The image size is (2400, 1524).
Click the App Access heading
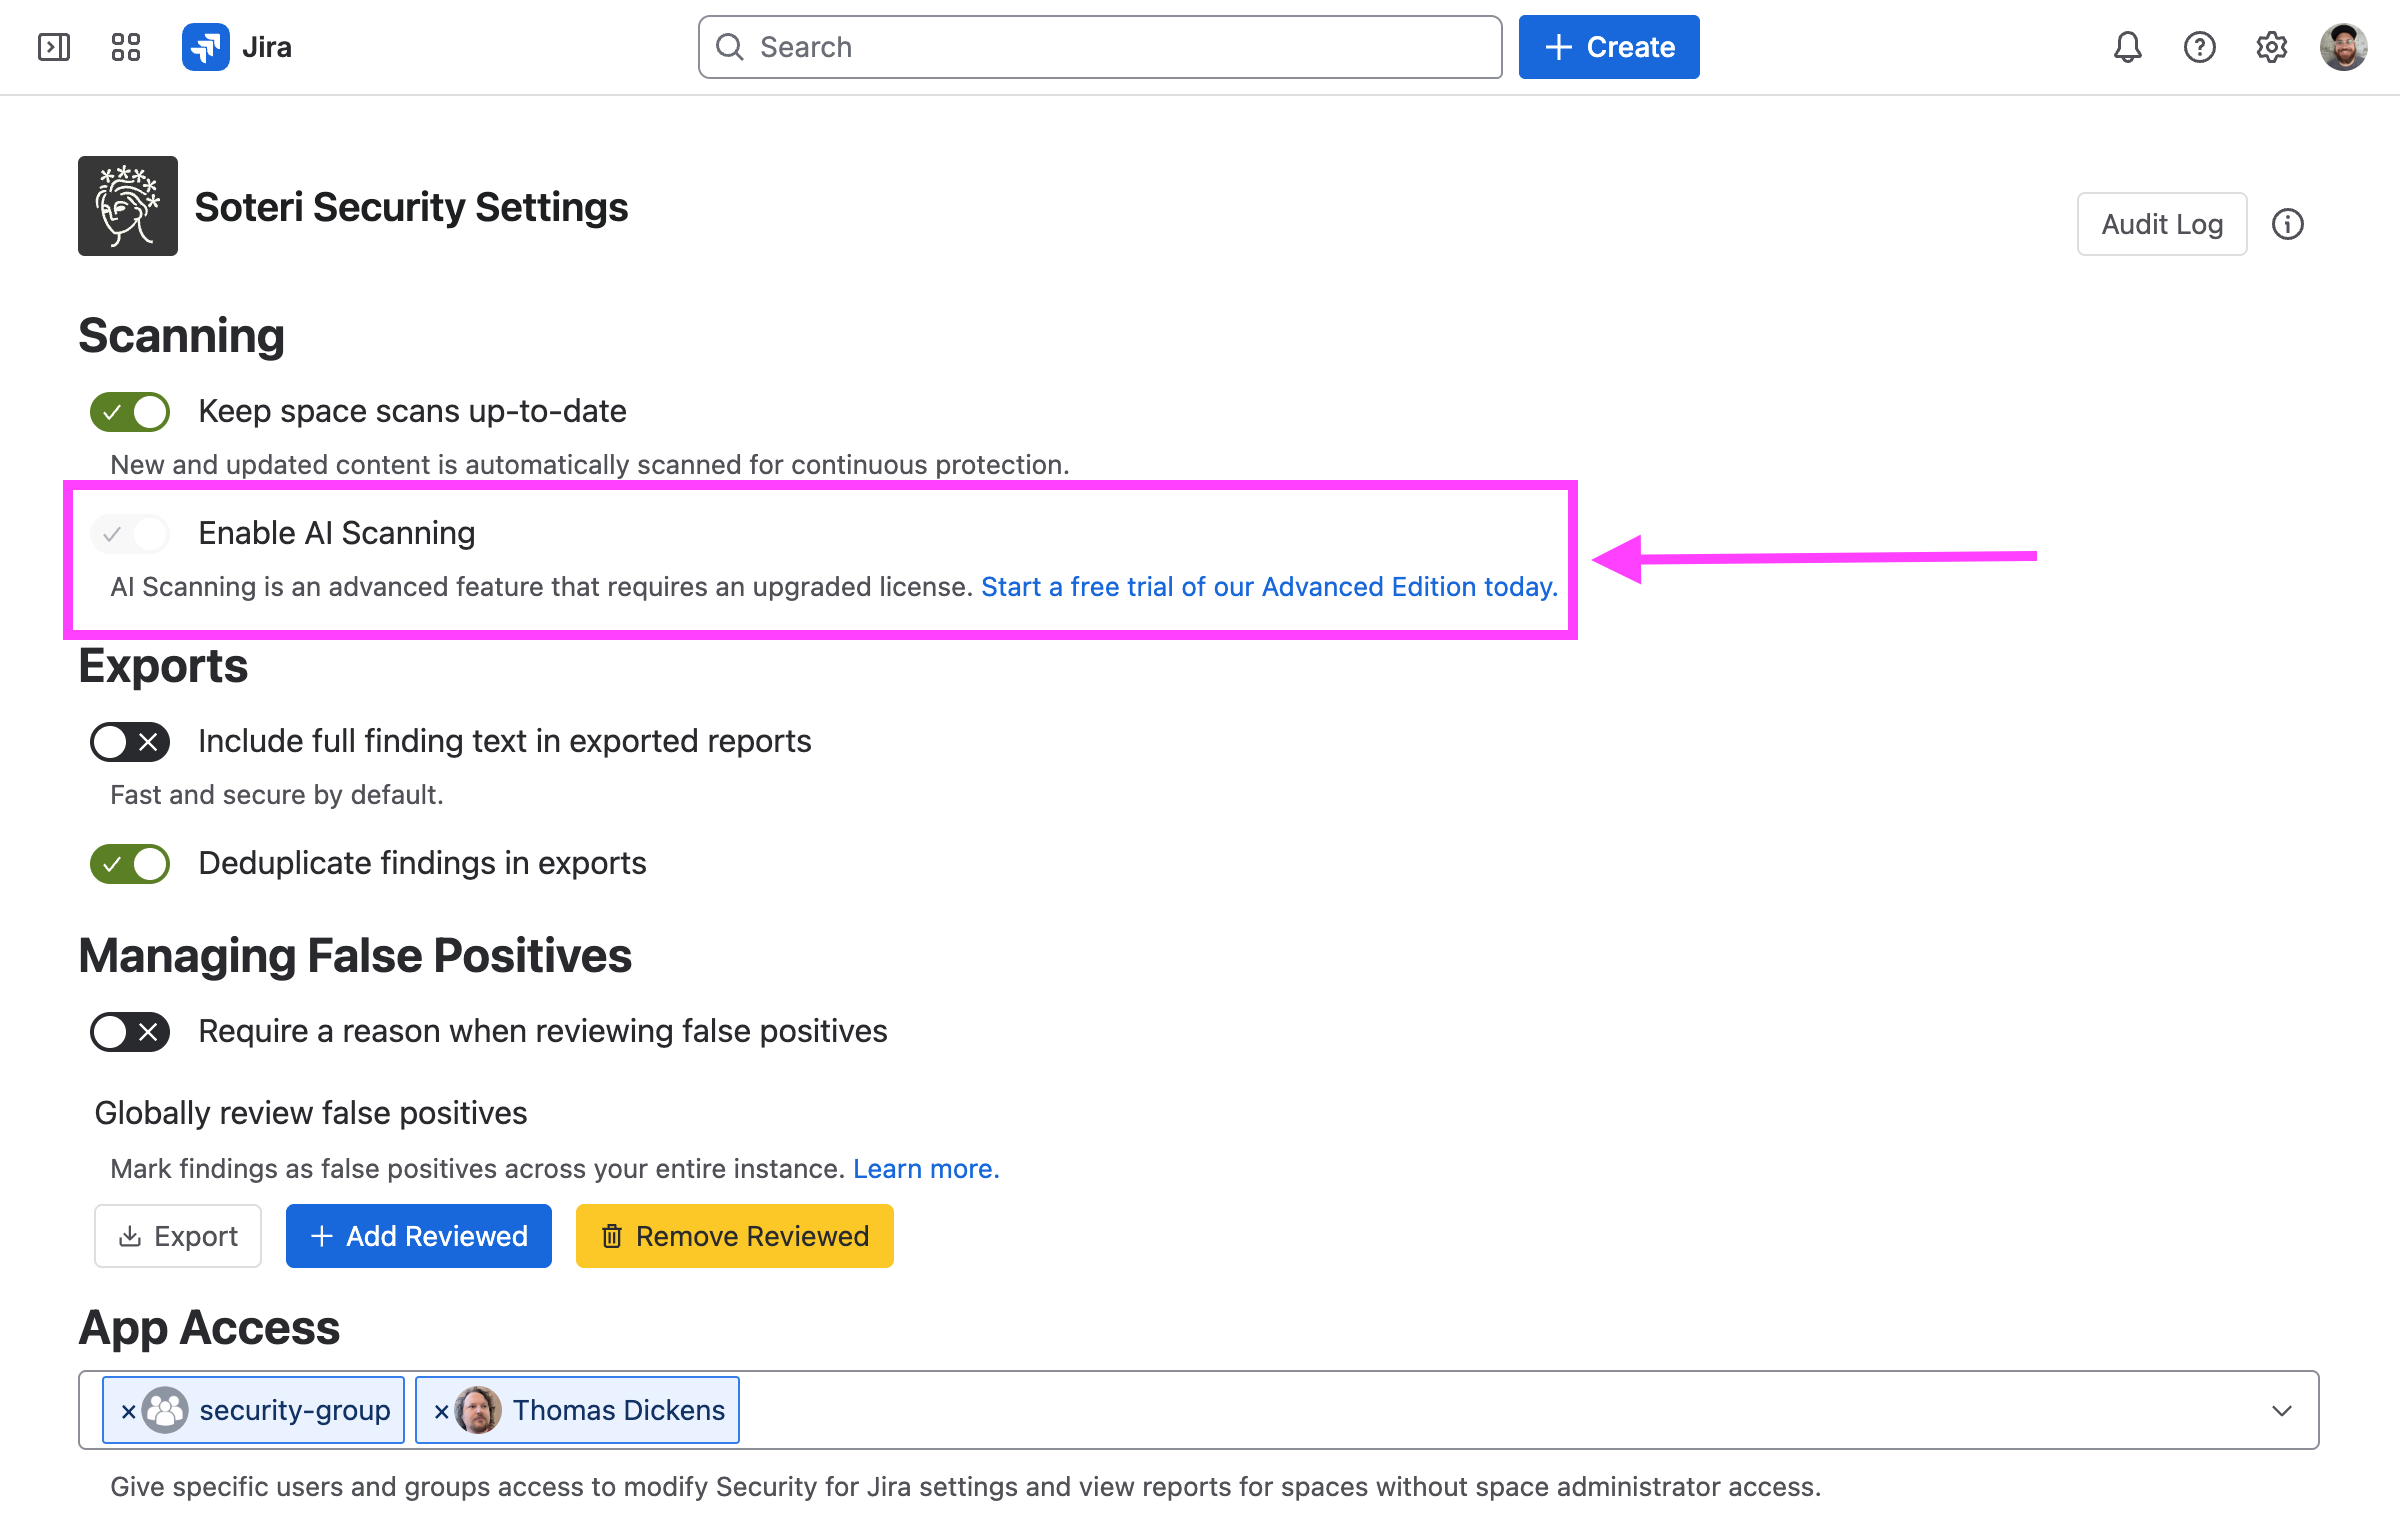[x=209, y=1328]
